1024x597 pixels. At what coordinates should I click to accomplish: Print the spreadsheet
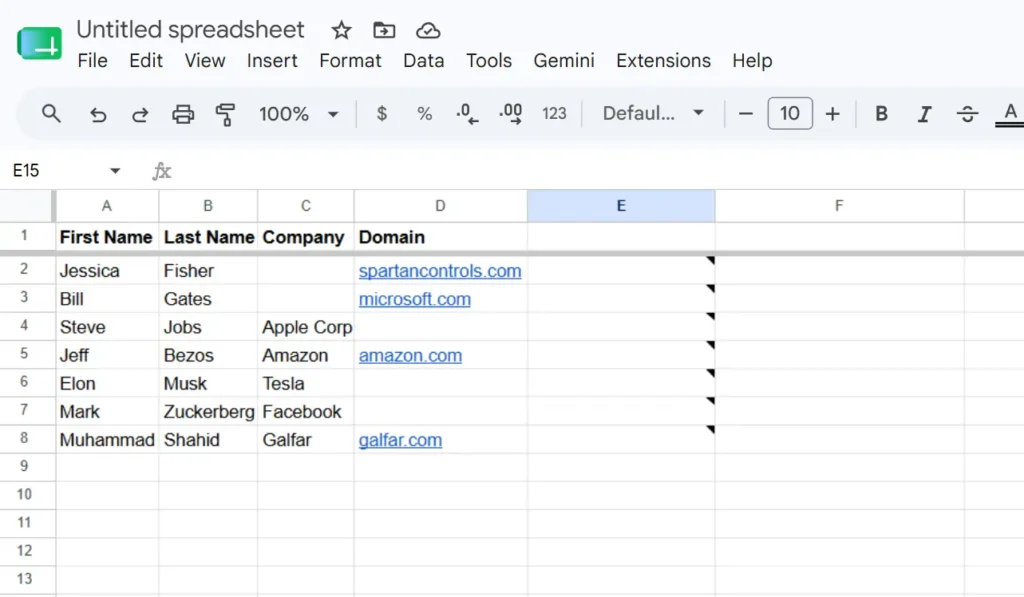[182, 114]
